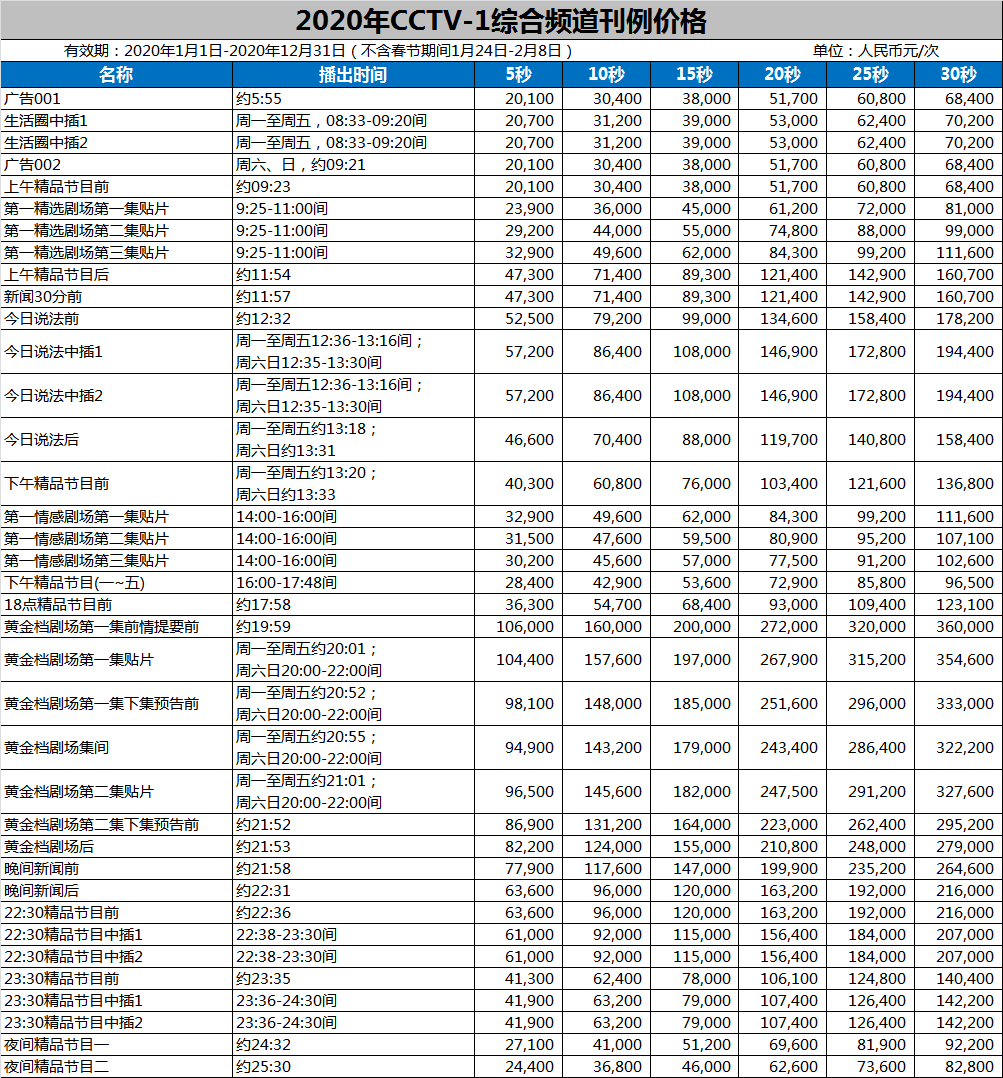Click the title 2020年CCTV-1综合频道刊例价格
Viewport: 1003px width, 1078px height.
501,20
